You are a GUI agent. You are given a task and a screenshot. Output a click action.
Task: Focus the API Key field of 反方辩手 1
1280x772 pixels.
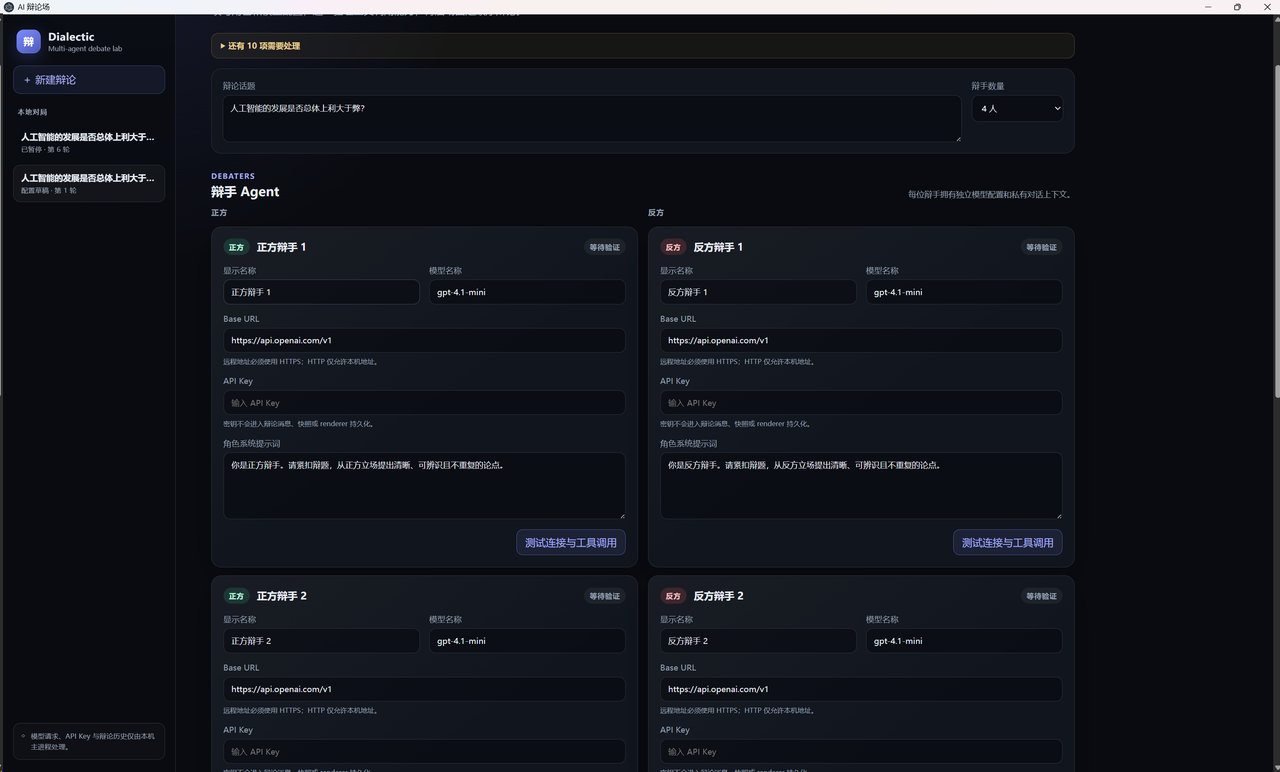pyautogui.click(x=861, y=403)
